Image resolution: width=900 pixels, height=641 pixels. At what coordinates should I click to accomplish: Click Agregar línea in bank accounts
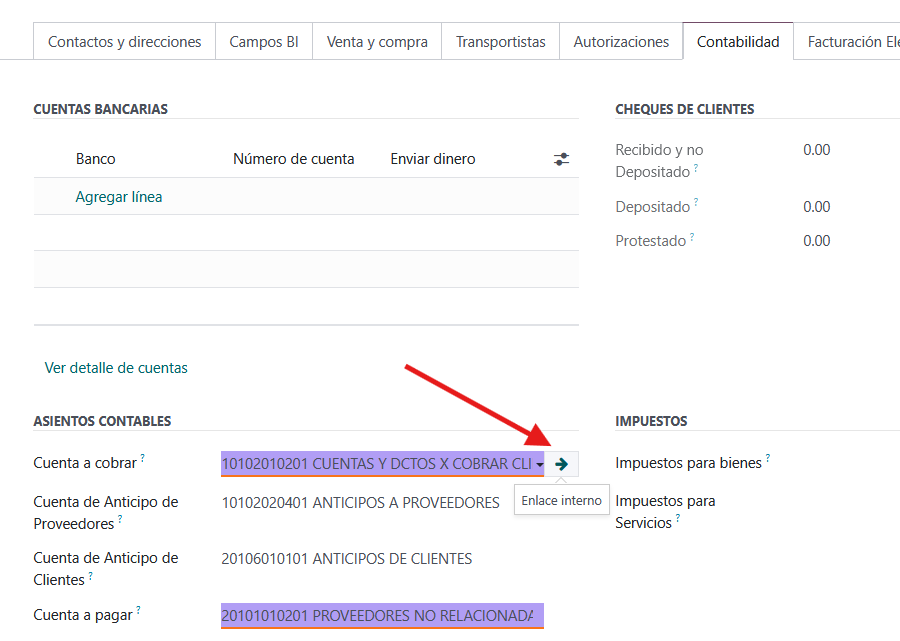pyautogui.click(x=119, y=197)
